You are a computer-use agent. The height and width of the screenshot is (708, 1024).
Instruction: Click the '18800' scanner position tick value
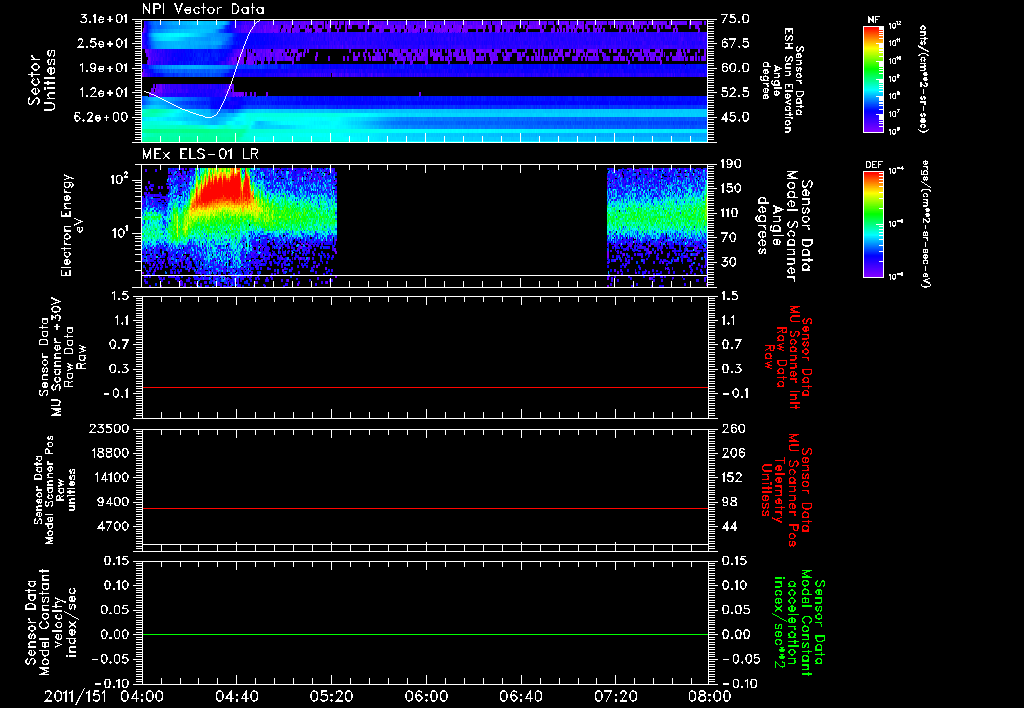coord(108,453)
